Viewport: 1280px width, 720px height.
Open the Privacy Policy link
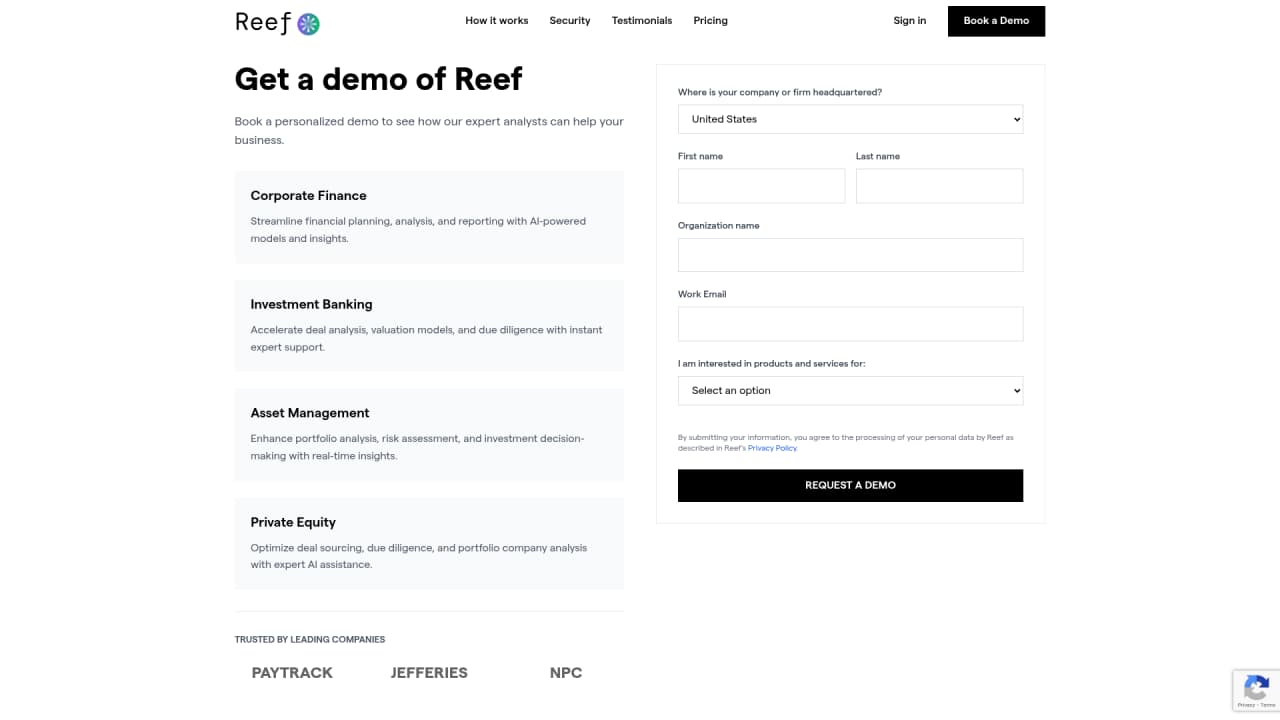point(773,448)
